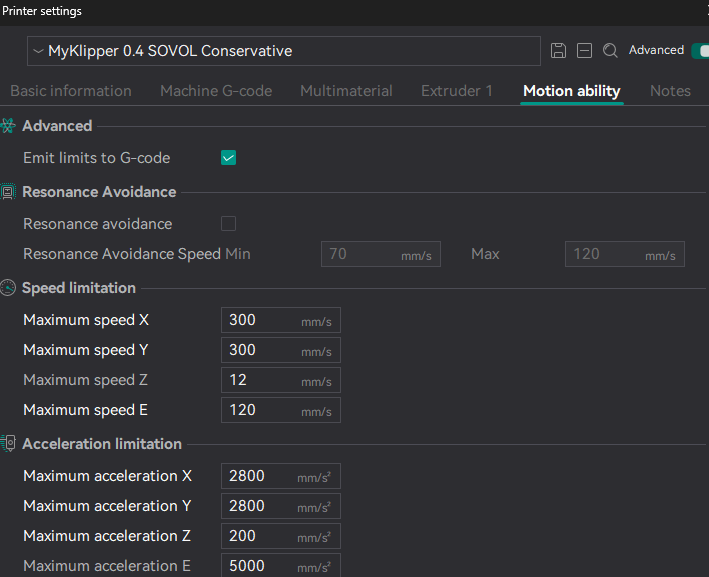The width and height of the screenshot is (709, 577).
Task: Disable Emit limits to G-code checkbox
Action: (x=229, y=158)
